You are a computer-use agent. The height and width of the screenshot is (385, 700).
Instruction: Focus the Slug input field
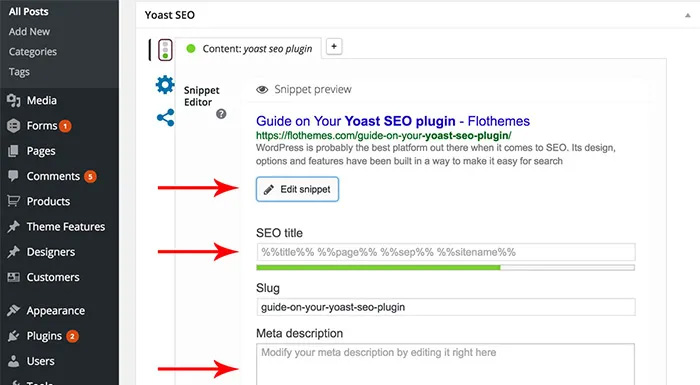tap(446, 307)
